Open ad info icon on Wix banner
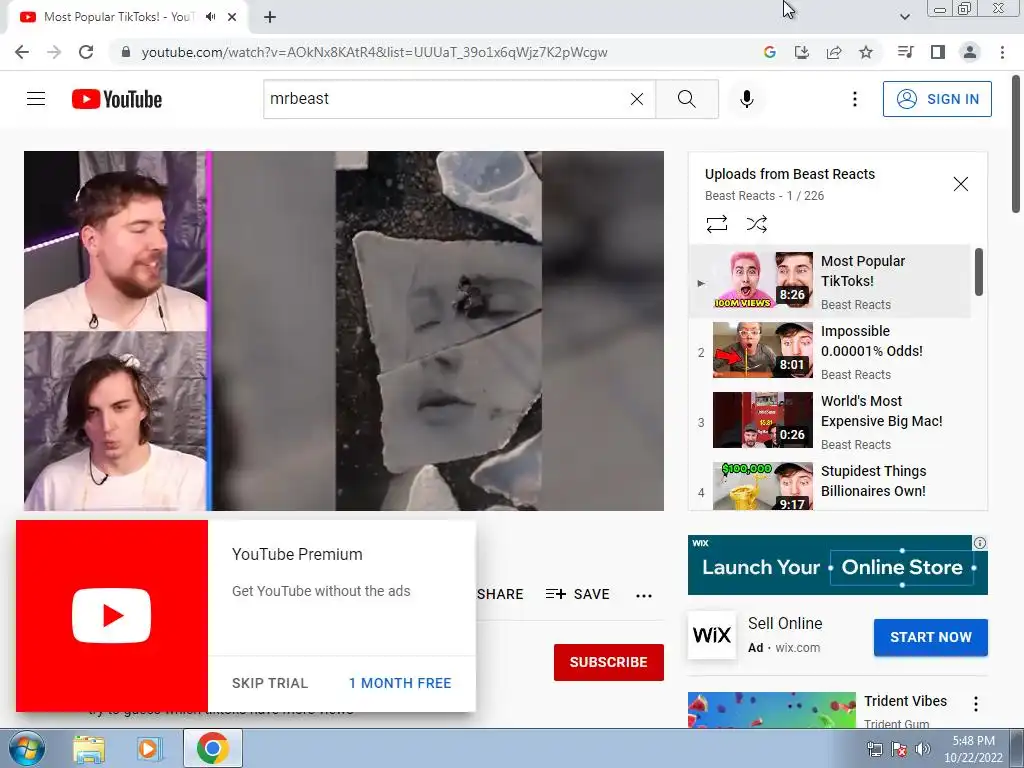This screenshot has height=768, width=1024. click(x=980, y=543)
